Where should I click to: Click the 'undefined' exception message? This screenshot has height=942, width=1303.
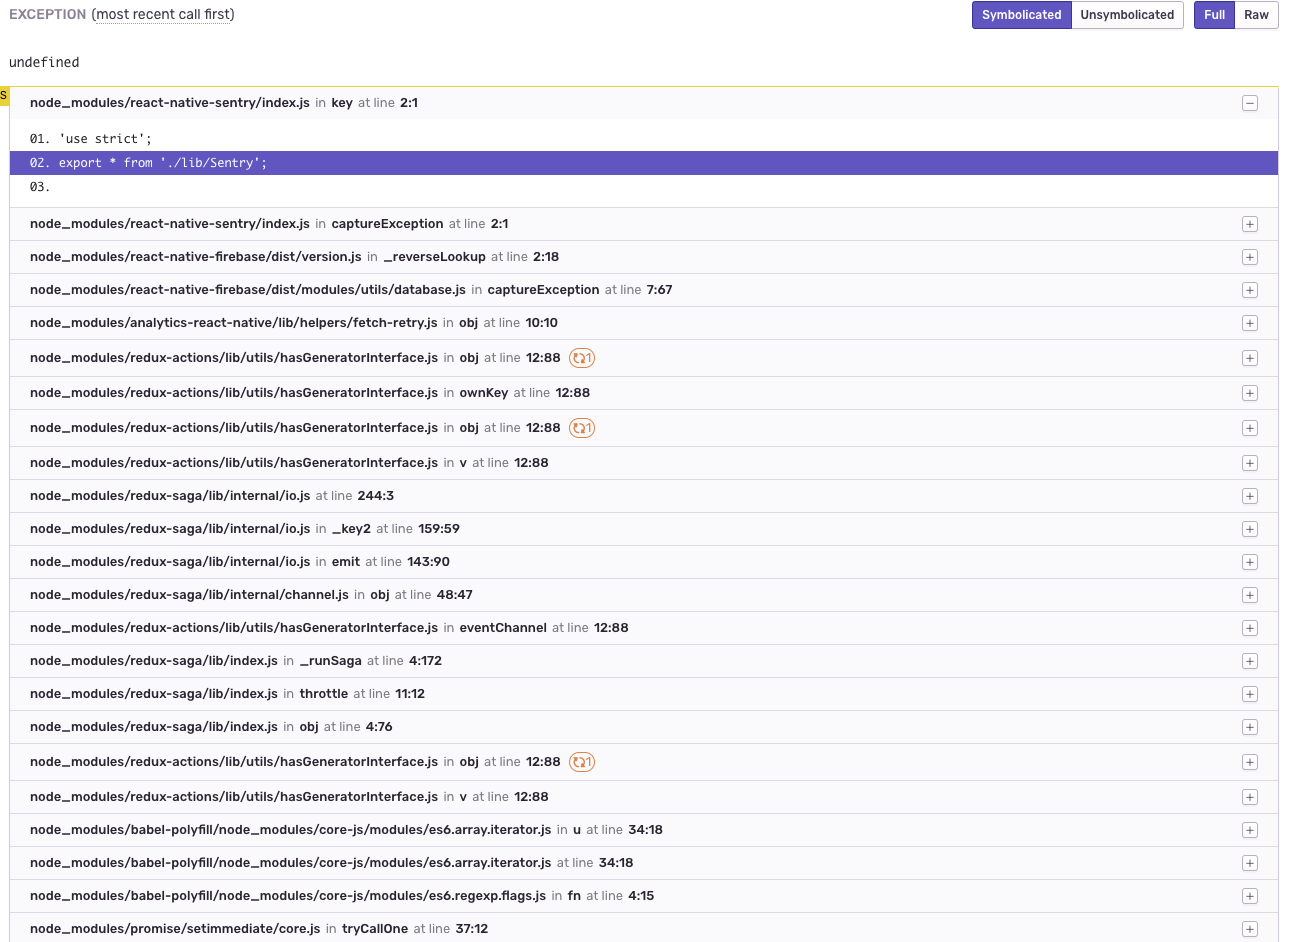44,62
